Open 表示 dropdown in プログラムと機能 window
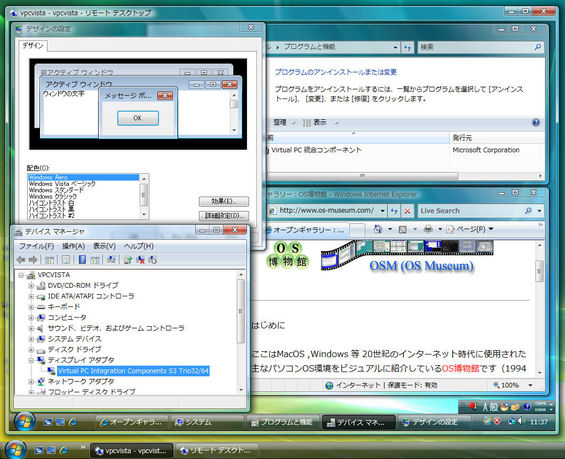The height and width of the screenshot is (459, 565). [x=321, y=122]
